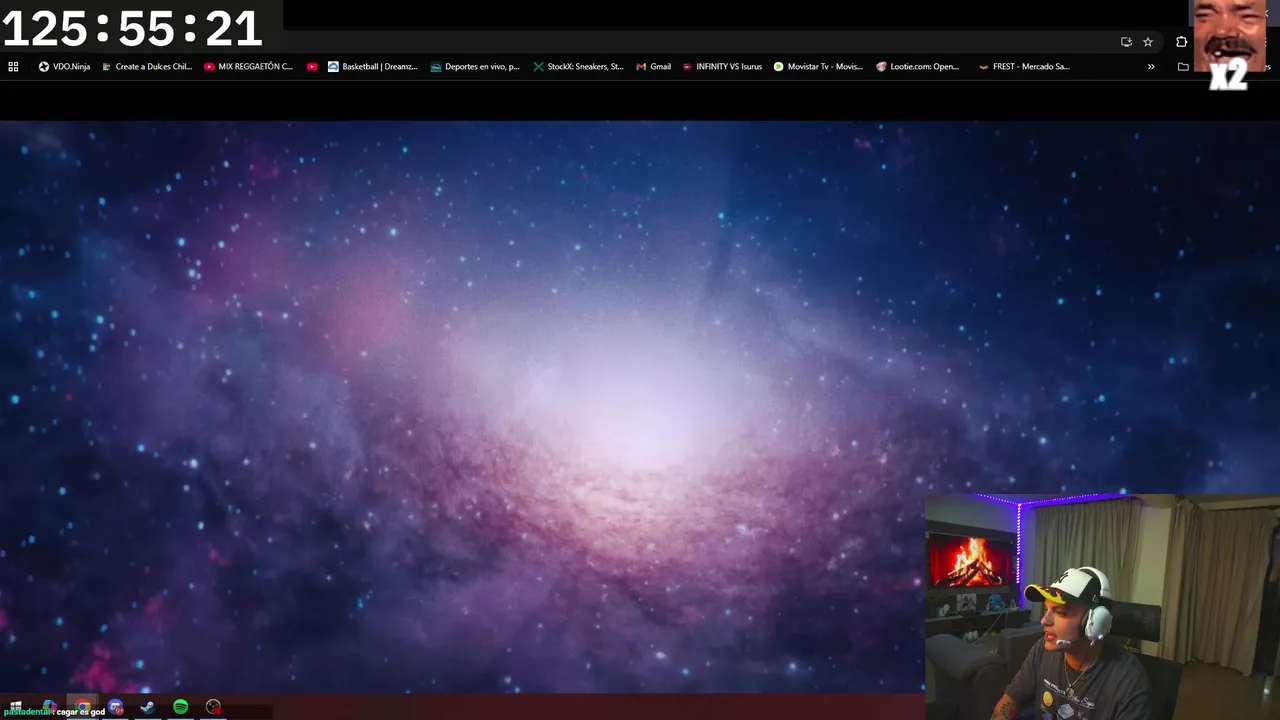Open the VDO.Ninja bookmark
This screenshot has width=1280, height=720.
(64, 67)
